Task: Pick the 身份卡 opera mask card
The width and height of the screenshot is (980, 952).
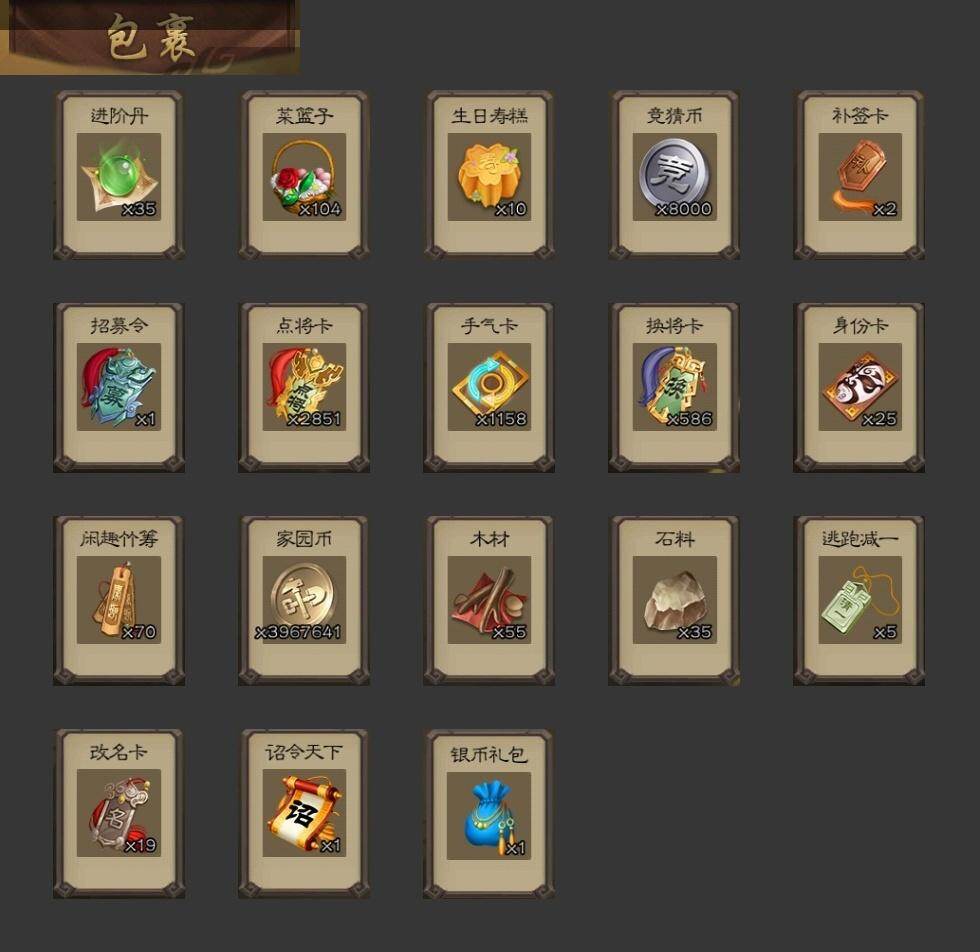Action: [x=860, y=387]
